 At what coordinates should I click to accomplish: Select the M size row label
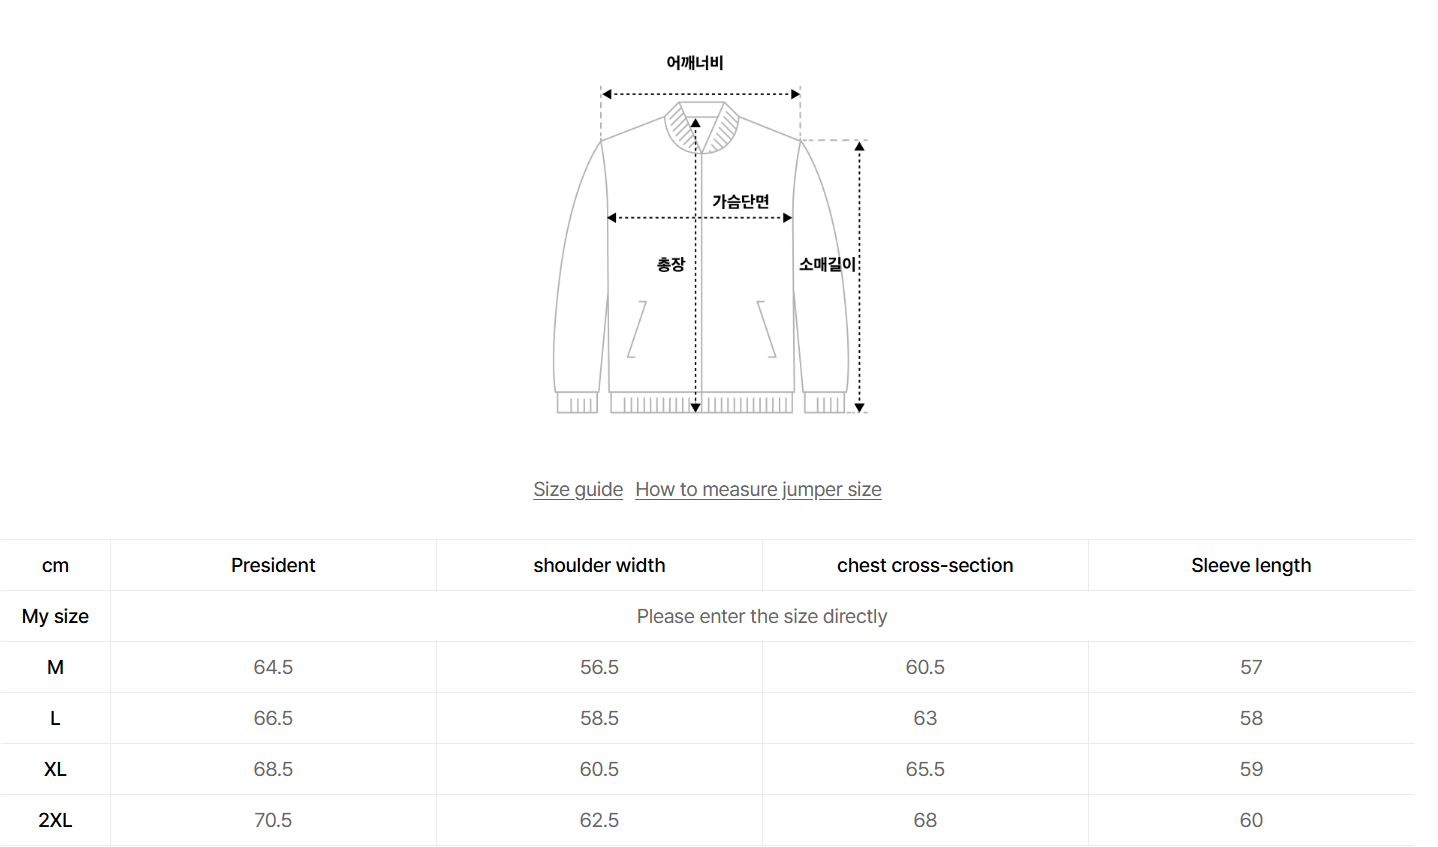tap(55, 667)
